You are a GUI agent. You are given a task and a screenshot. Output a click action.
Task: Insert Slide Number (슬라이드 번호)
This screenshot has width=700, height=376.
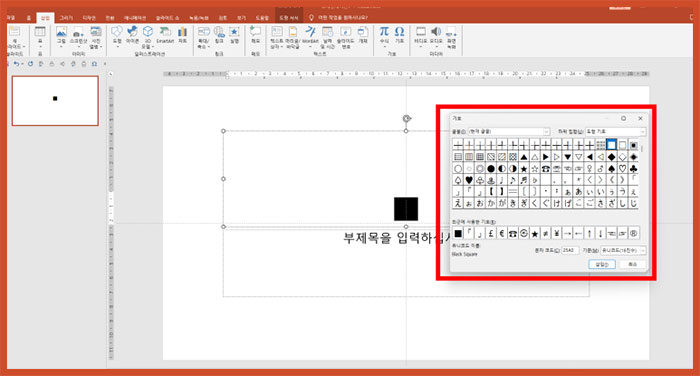[345, 37]
